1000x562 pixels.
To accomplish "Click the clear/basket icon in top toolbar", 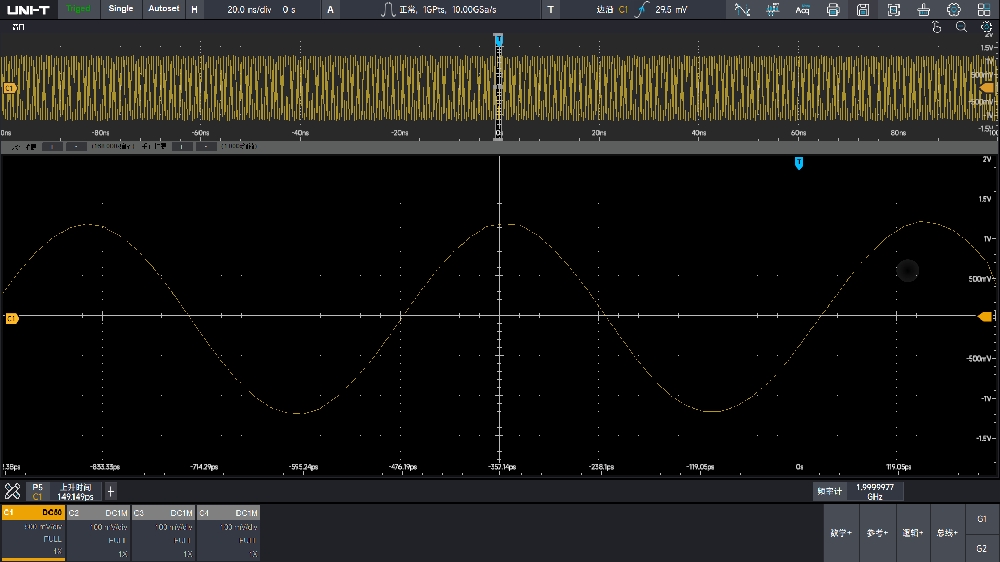I will (x=924, y=10).
